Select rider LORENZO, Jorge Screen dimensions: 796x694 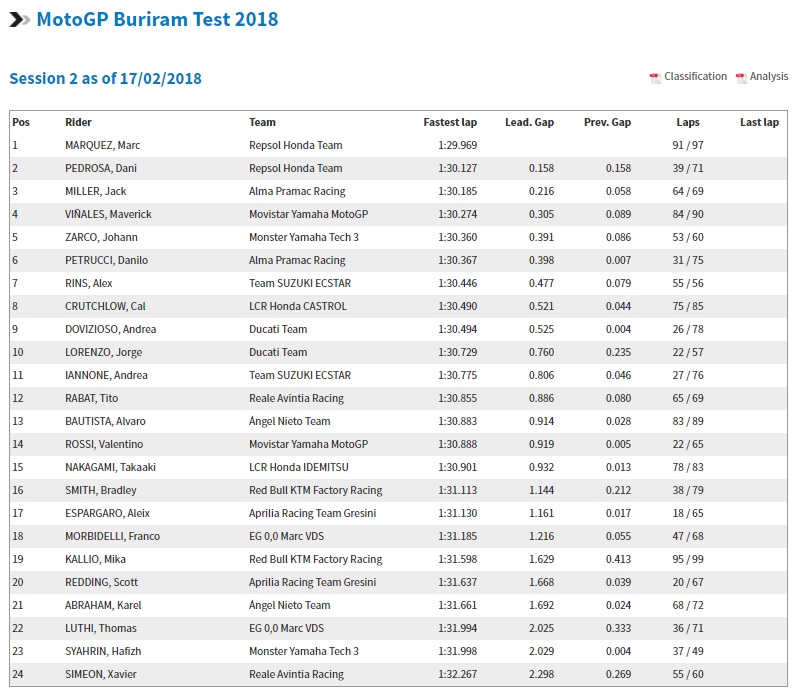pyautogui.click(x=104, y=352)
